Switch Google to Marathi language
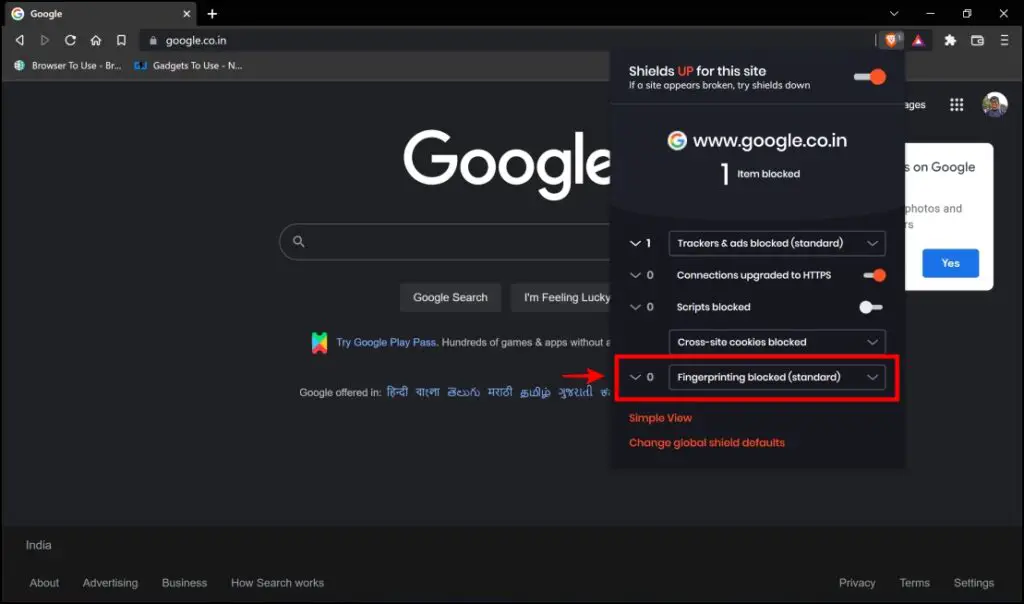Screen dimensions: 1024x604 500,392
